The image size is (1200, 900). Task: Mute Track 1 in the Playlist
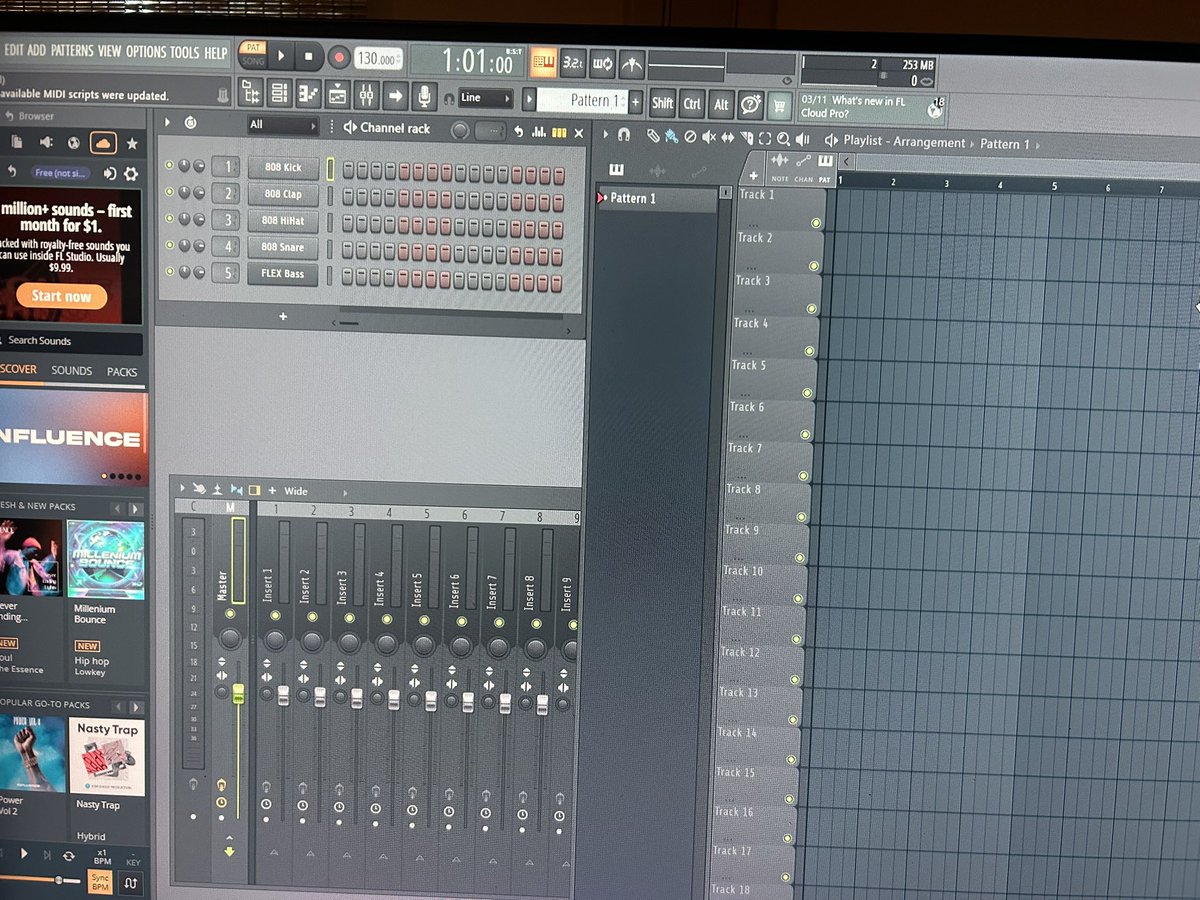(818, 224)
